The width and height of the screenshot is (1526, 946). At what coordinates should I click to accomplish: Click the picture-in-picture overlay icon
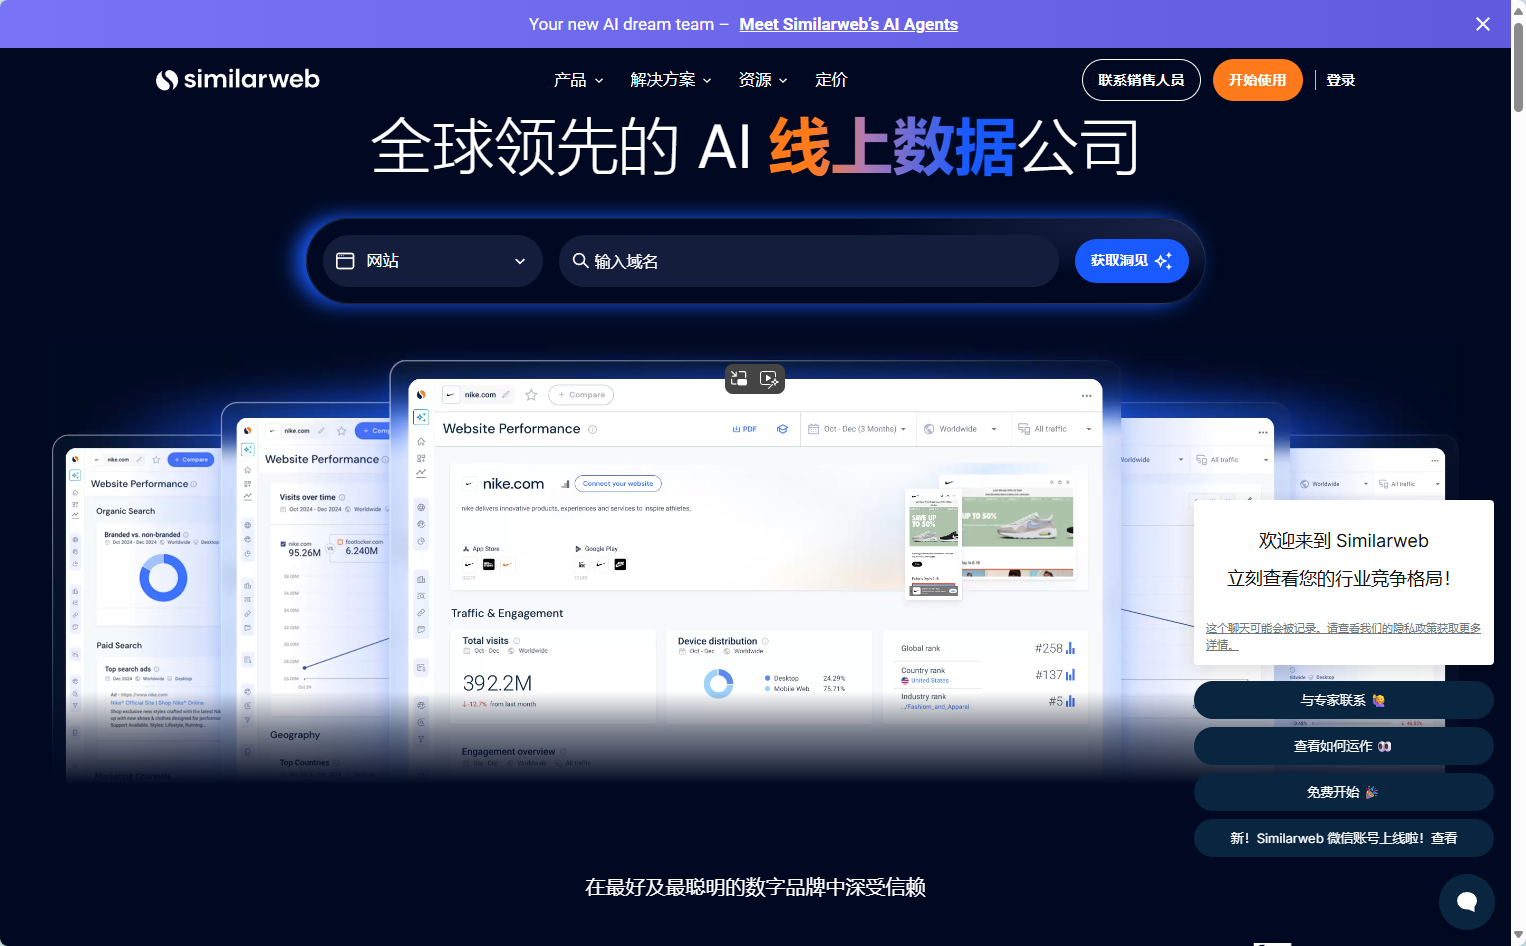point(739,378)
